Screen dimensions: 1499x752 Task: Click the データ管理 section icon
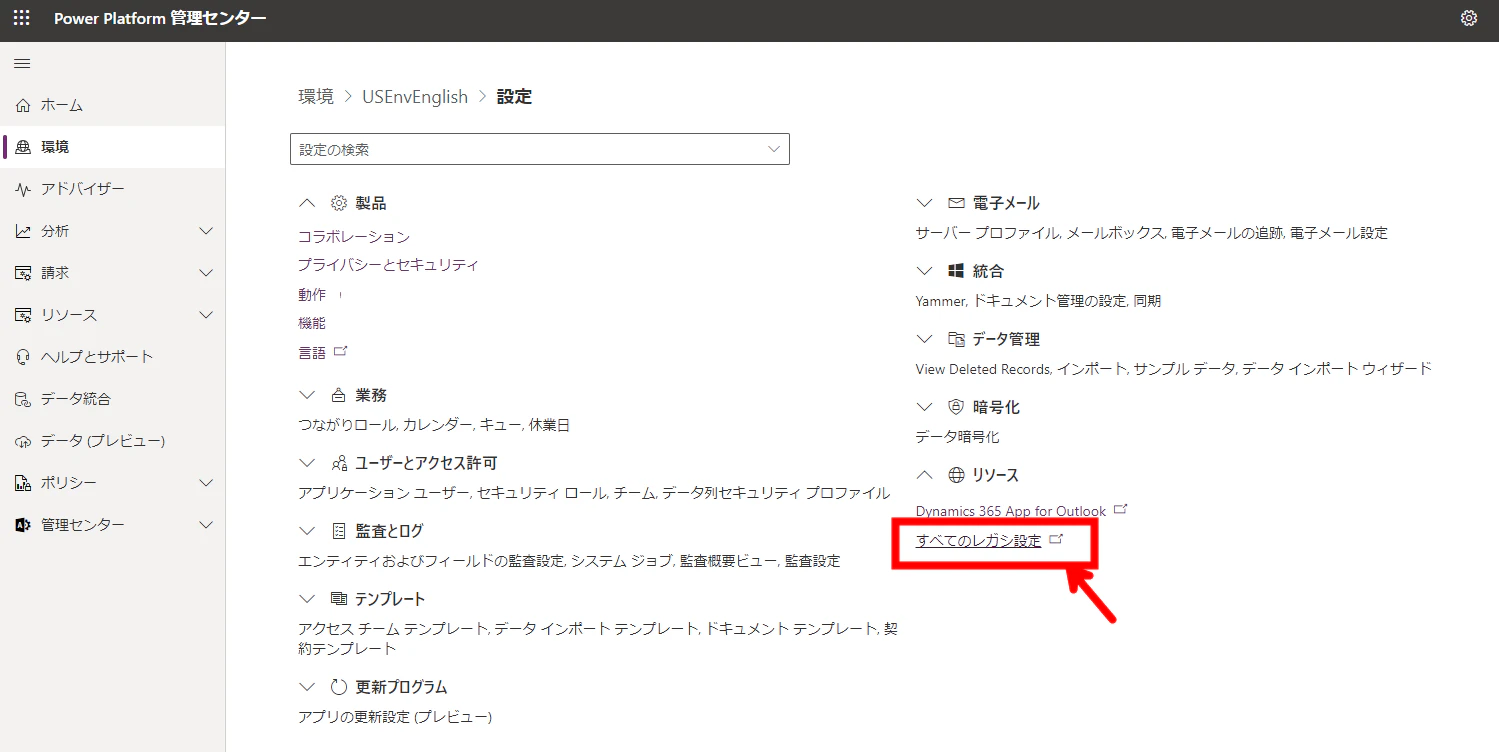click(x=956, y=339)
